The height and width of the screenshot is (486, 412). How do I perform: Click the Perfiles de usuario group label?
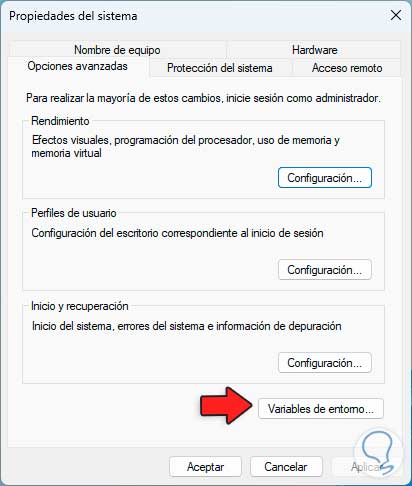[74, 213]
